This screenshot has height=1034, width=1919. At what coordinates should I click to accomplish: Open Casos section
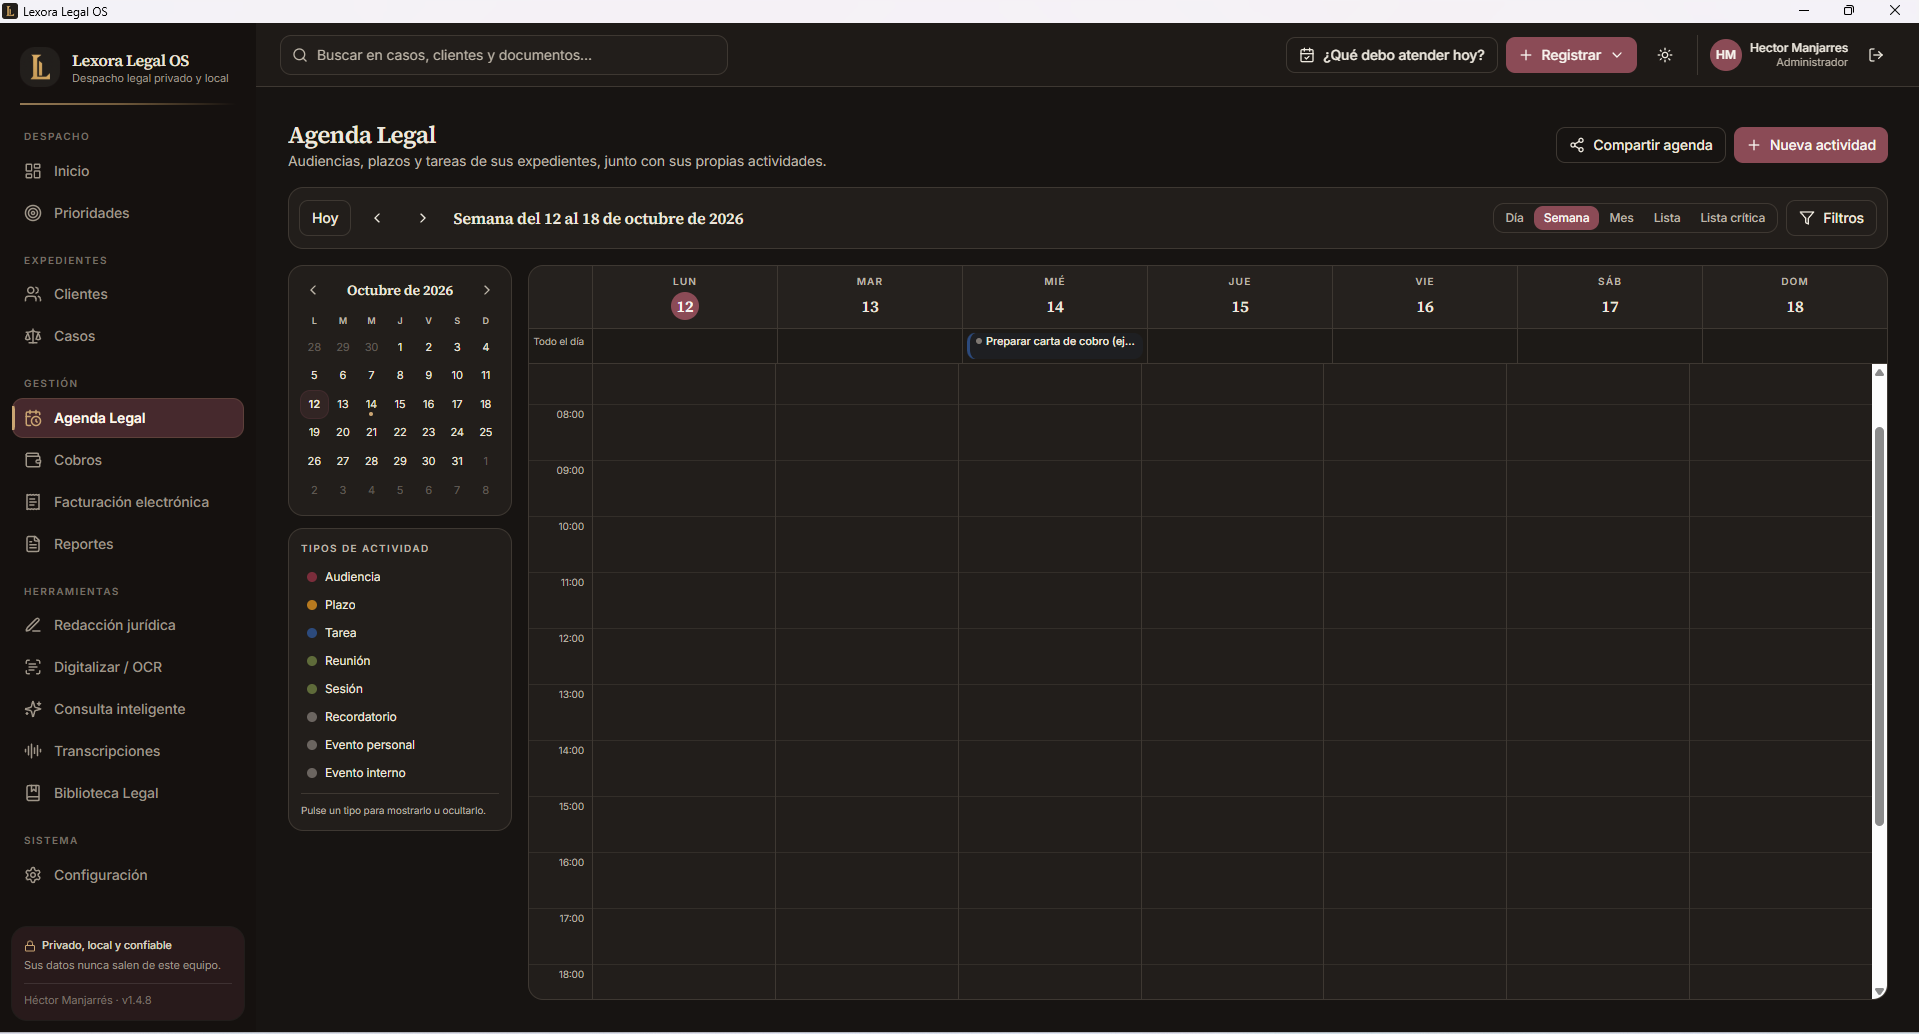(x=127, y=336)
